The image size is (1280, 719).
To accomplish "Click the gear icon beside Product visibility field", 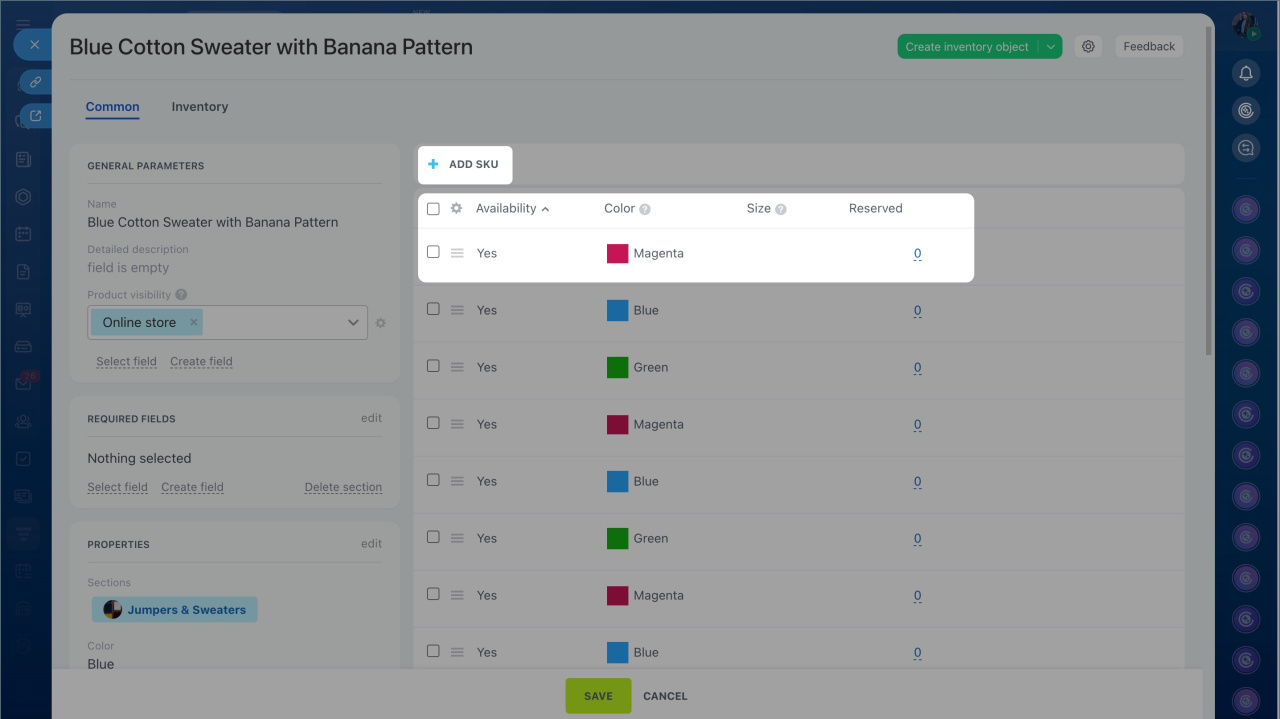I will 381,323.
